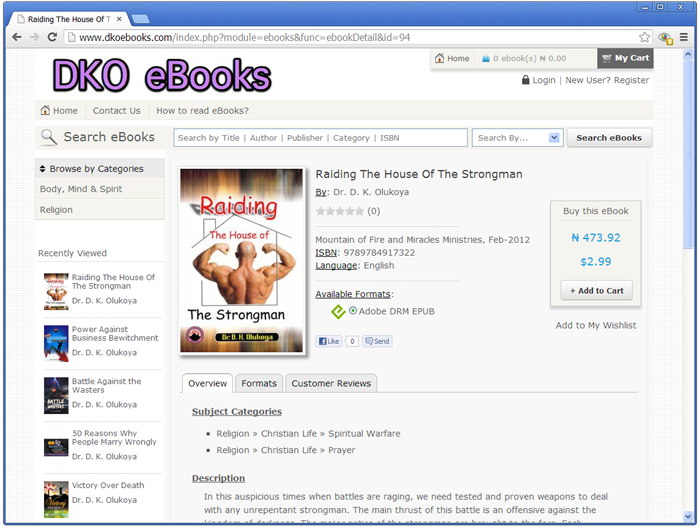The width and height of the screenshot is (700, 529).
Task: Bookmark this page with the star icon
Action: [645, 37]
